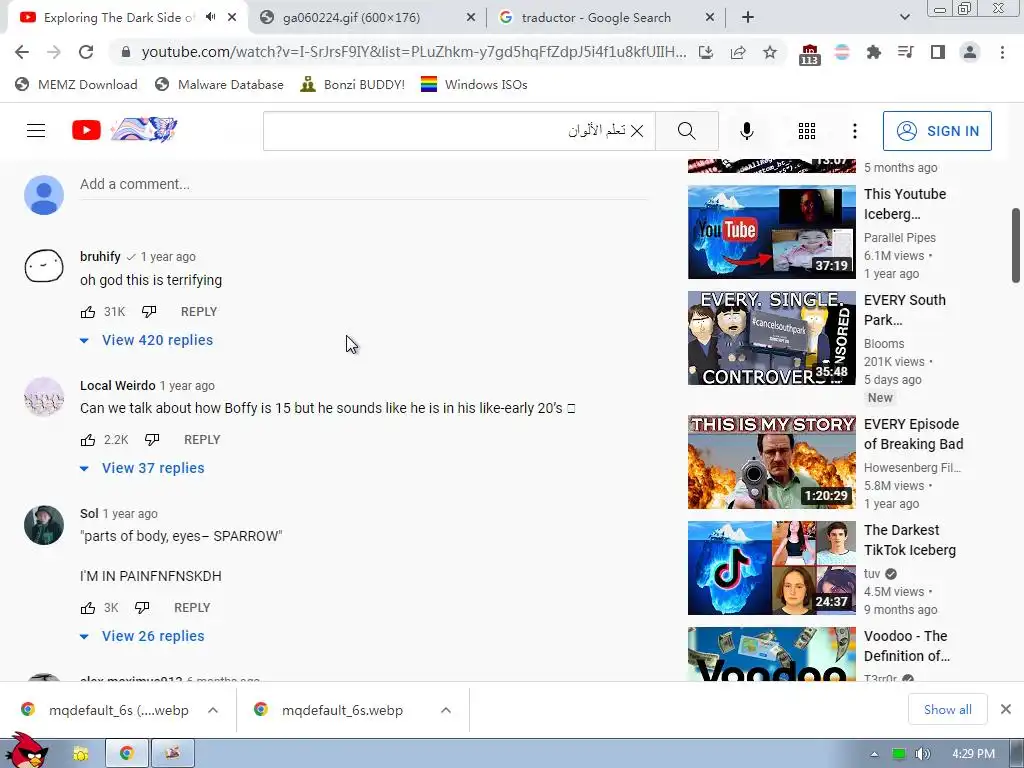Open options for mqdefault_6s (....webp download
Viewport: 1024px width, 768px height.
coord(213,710)
